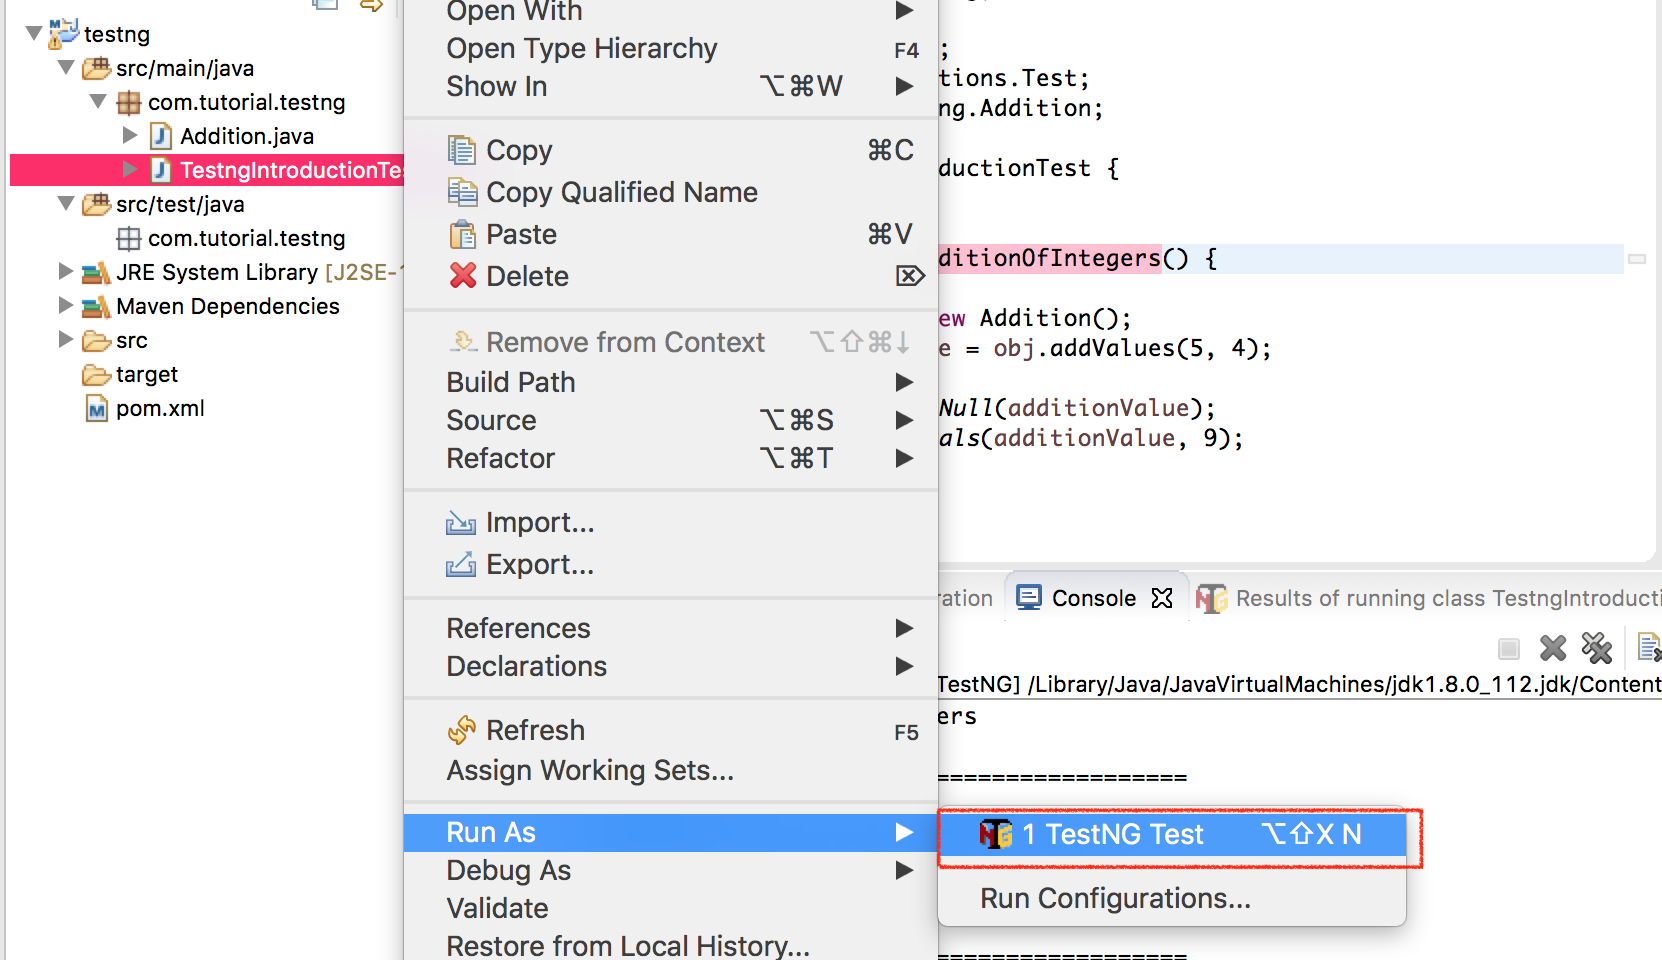Select the highlighted Run As entry
The width and height of the screenshot is (1662, 960).
670,833
